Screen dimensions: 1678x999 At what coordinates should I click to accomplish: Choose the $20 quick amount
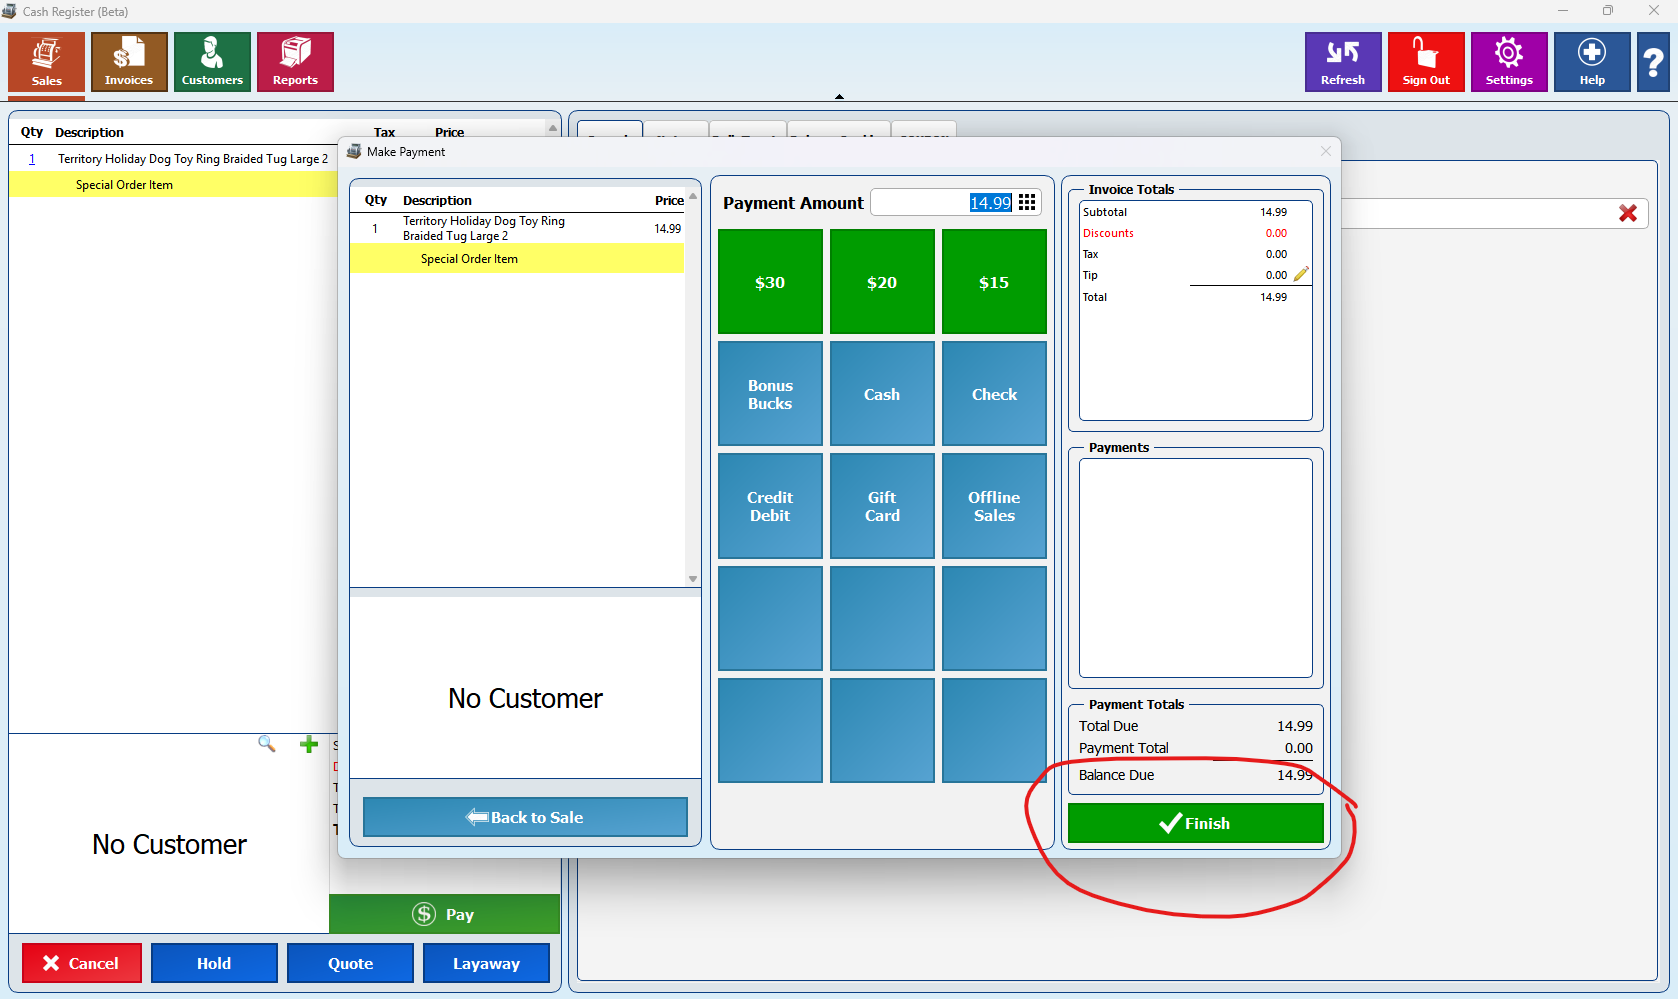point(881,282)
